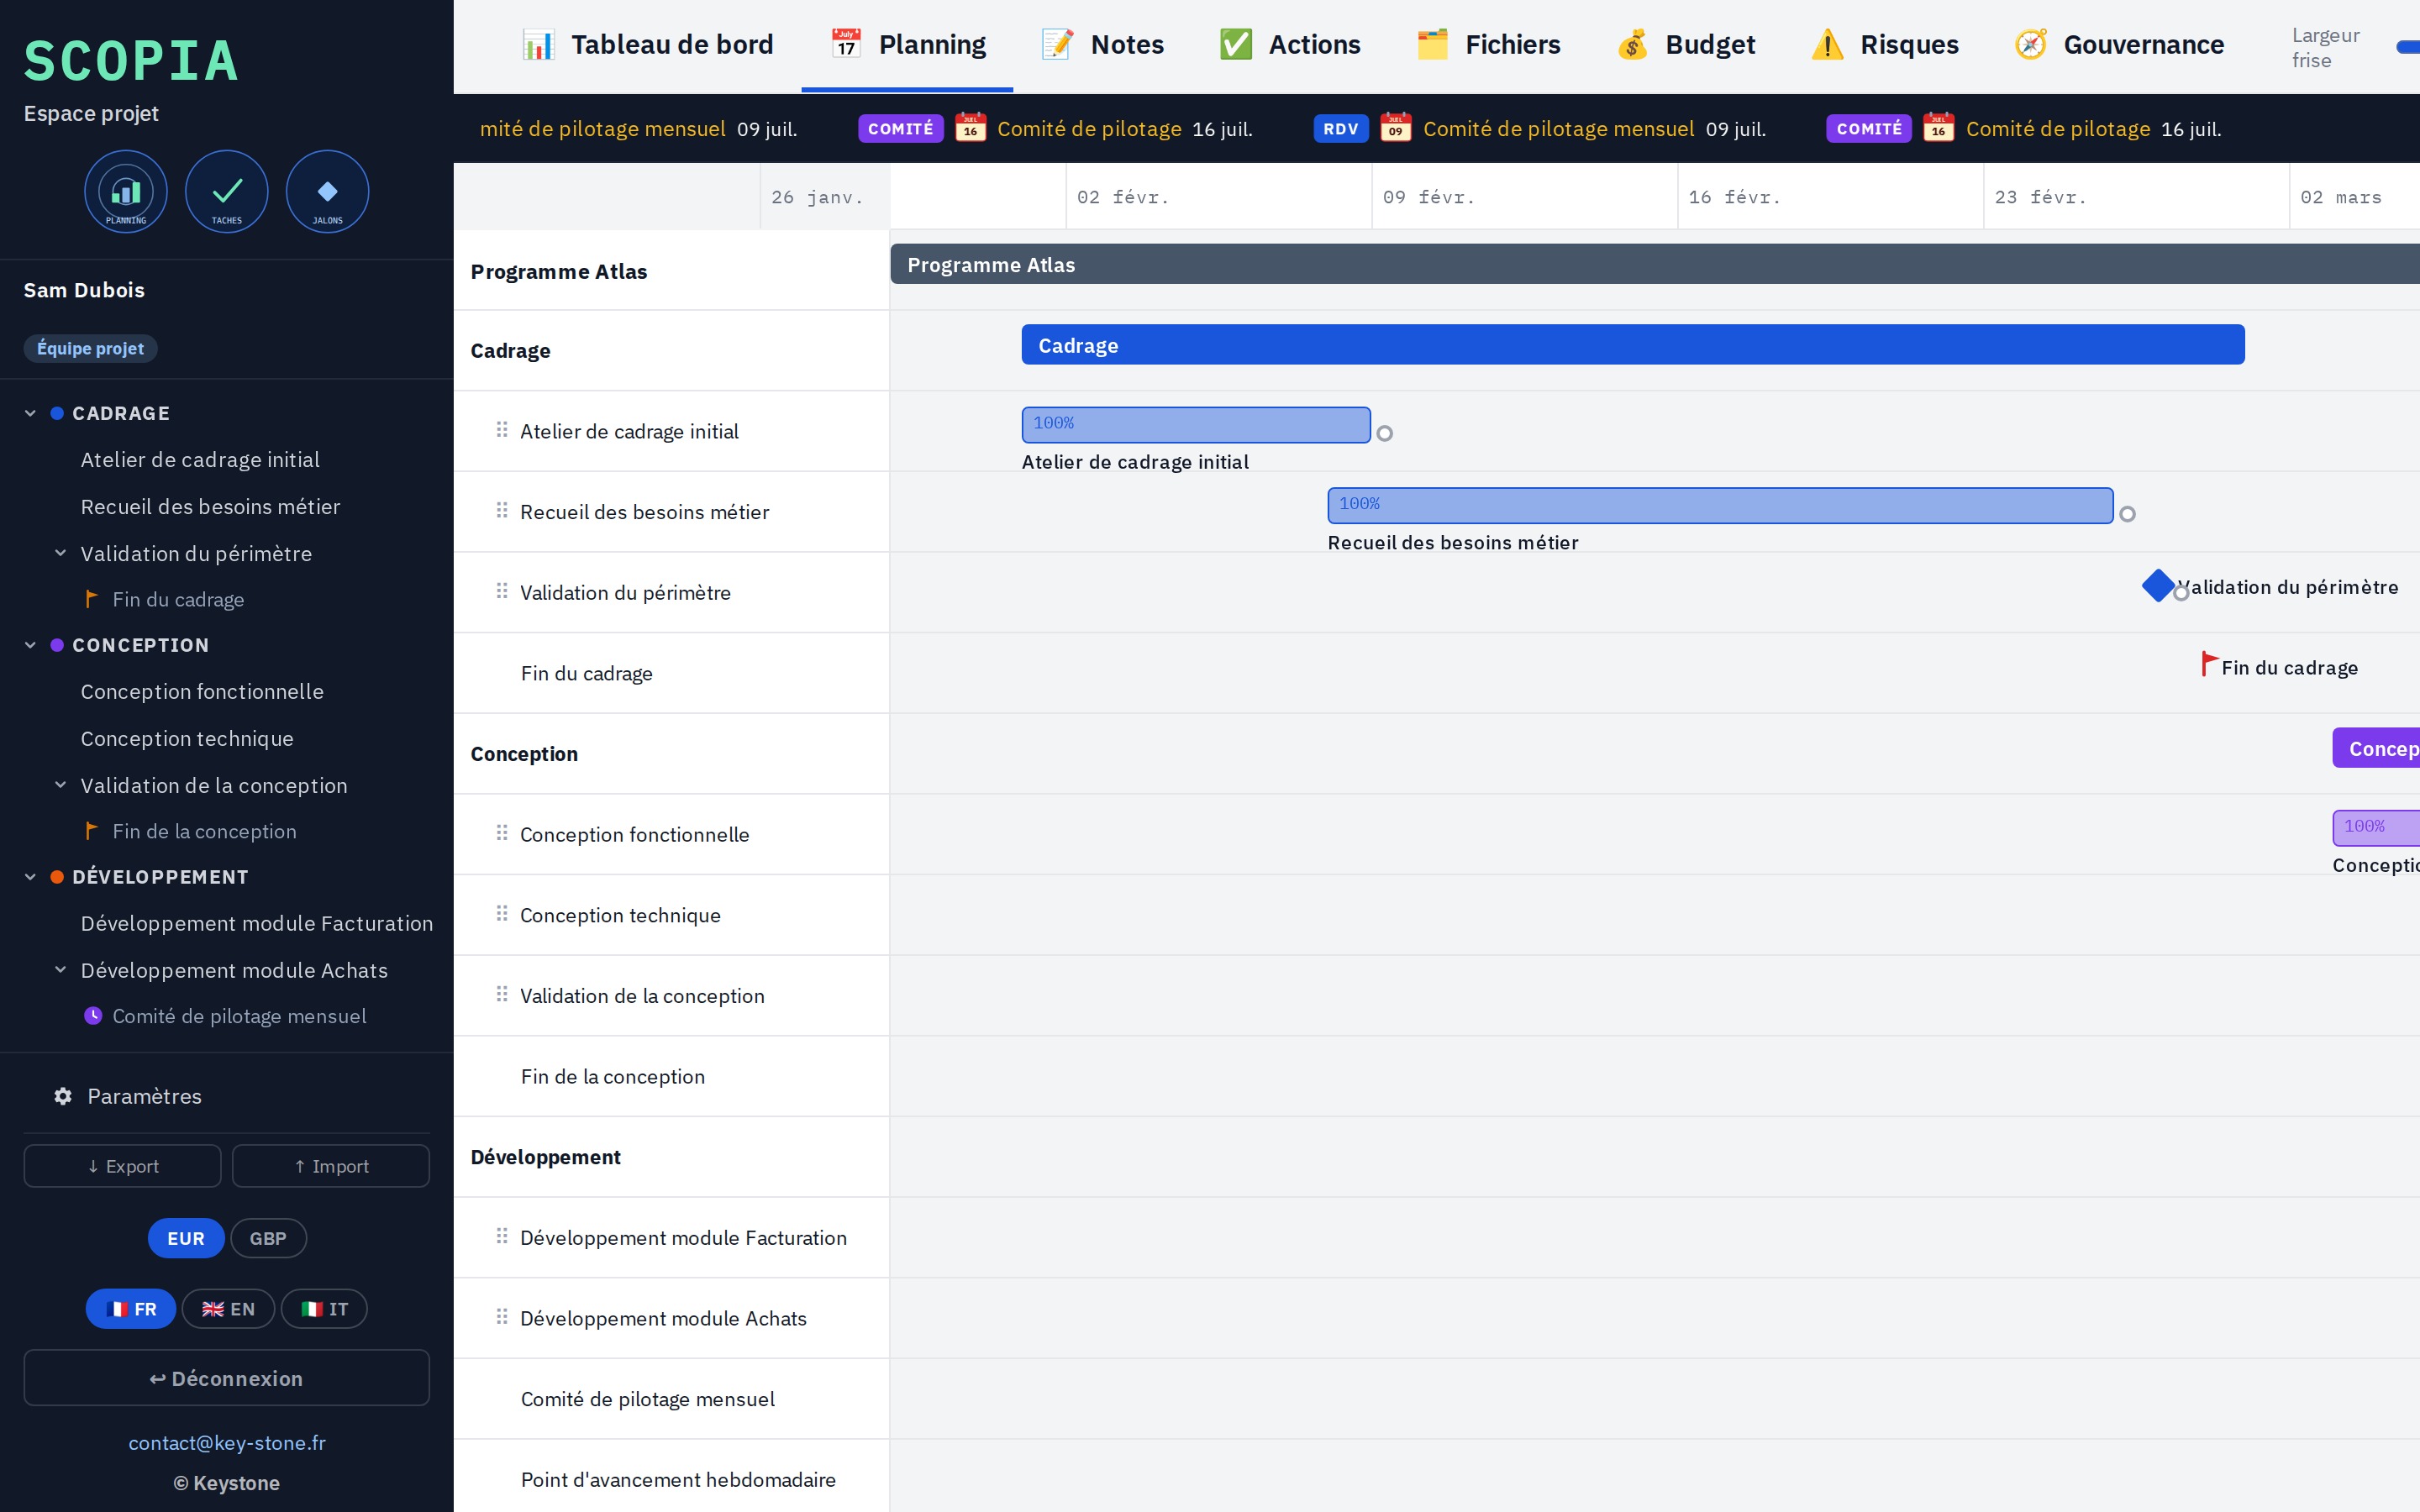Click the Export button
The height and width of the screenshot is (1512, 2420).
123,1166
